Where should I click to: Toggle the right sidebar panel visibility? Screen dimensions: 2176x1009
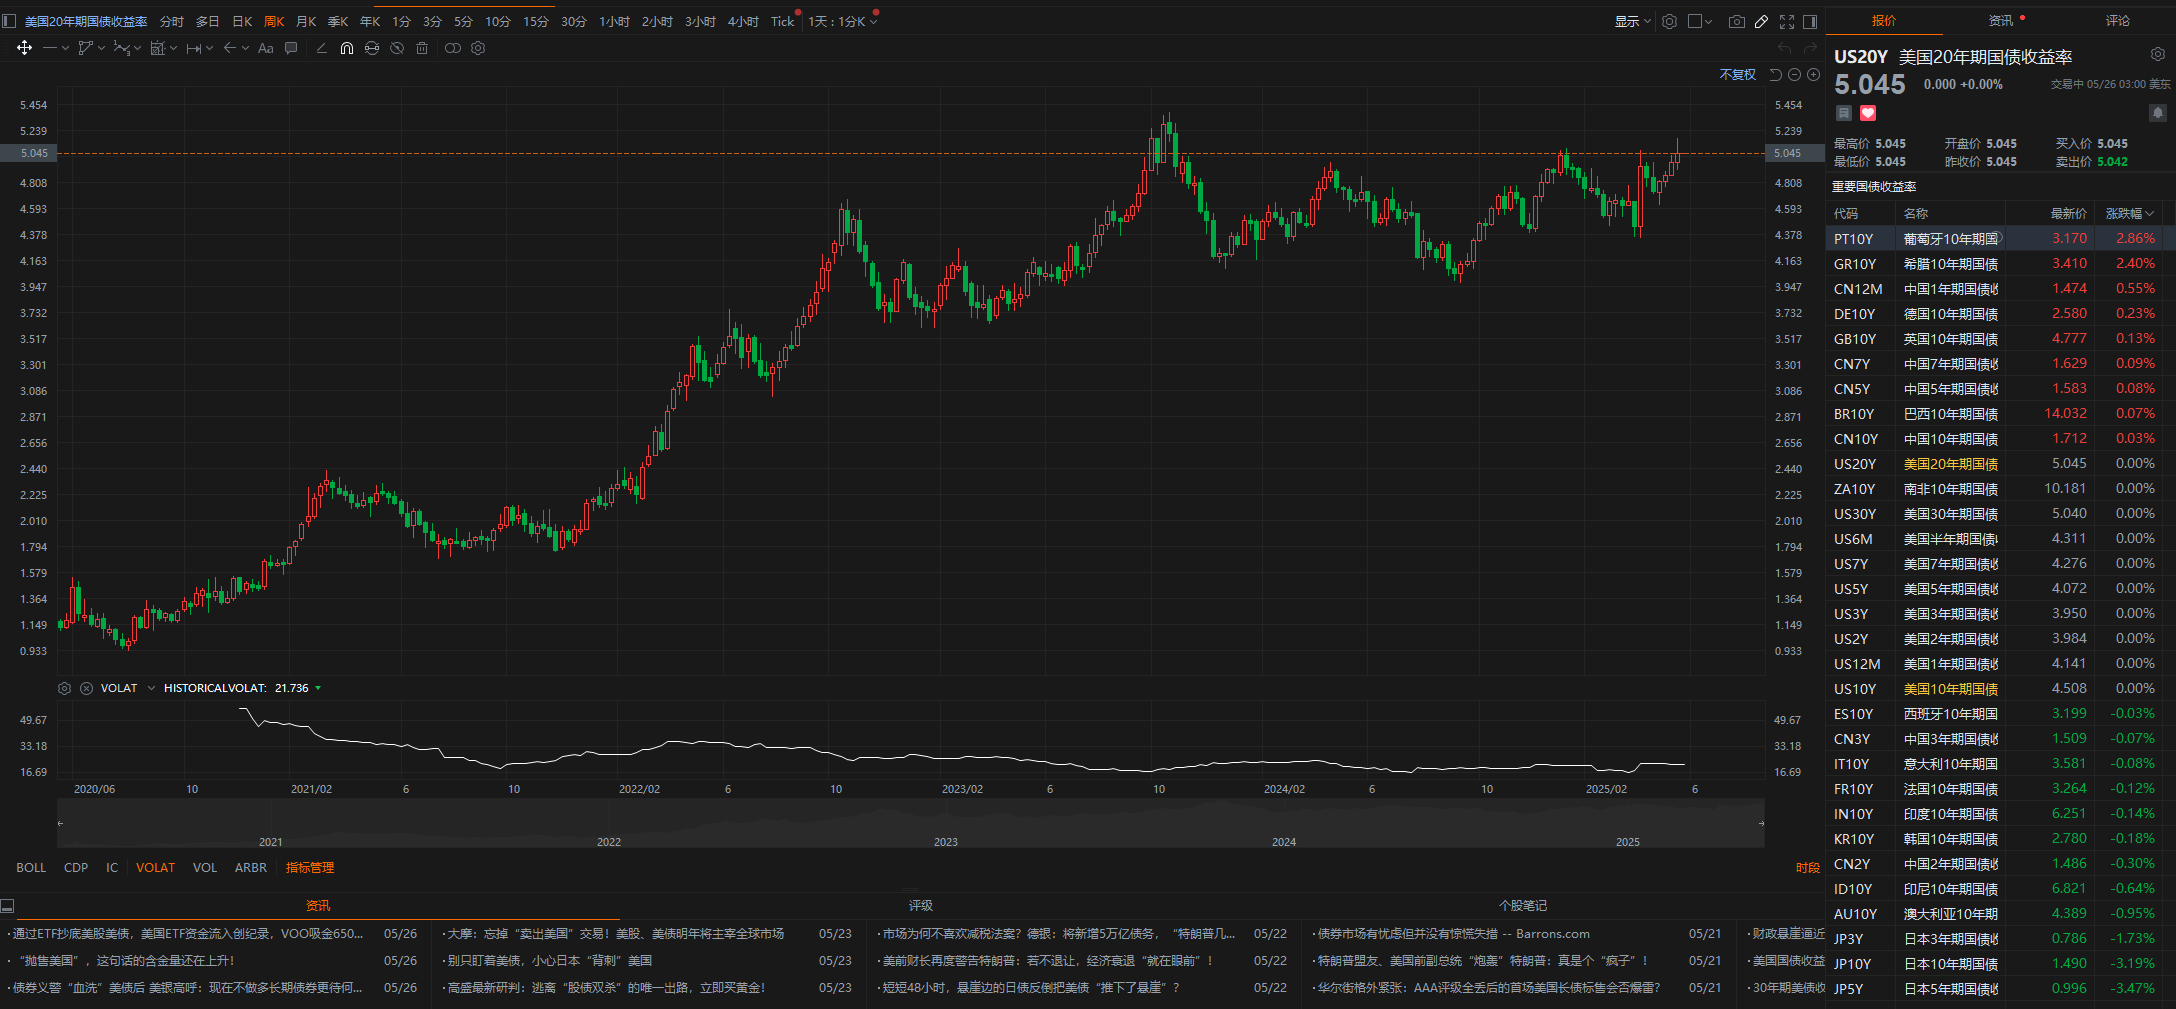point(1810,21)
